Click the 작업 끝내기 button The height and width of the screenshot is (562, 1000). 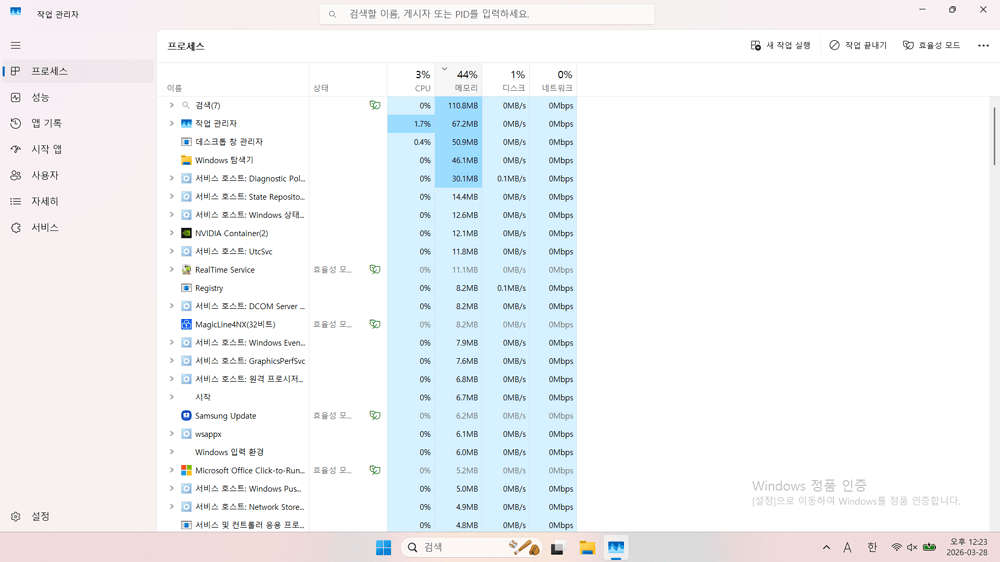(x=857, y=46)
